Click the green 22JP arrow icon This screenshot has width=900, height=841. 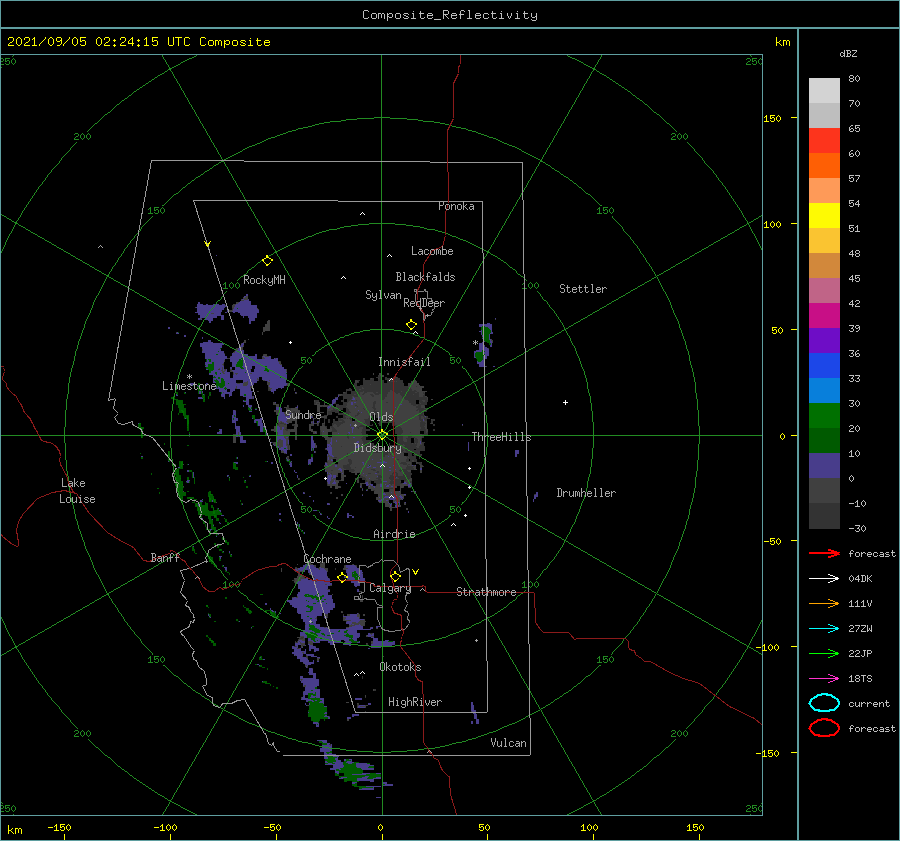[x=824, y=653]
